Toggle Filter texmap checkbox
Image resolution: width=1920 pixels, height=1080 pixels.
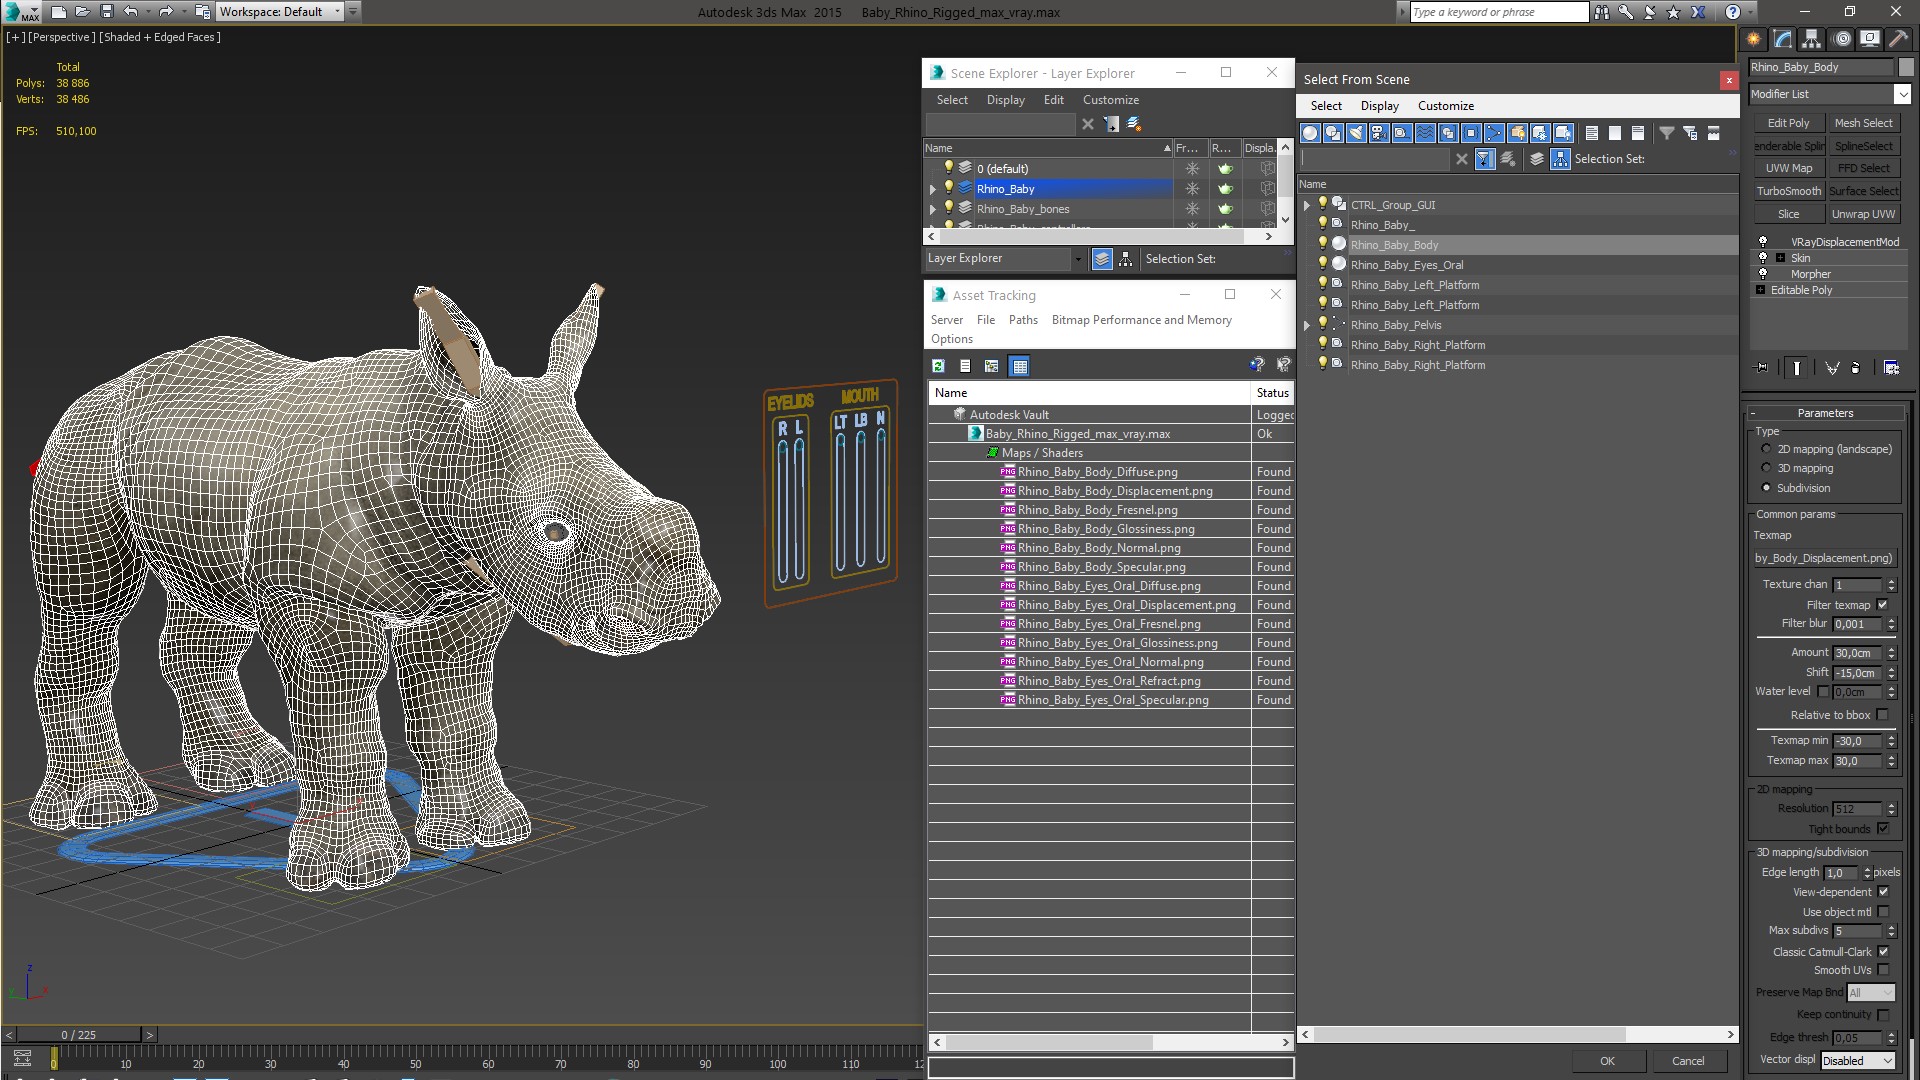click(x=1883, y=605)
